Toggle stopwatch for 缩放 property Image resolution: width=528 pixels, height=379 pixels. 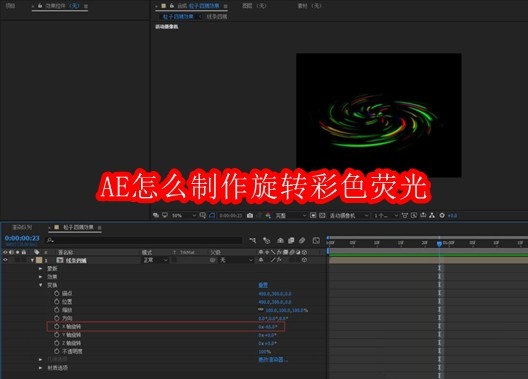[x=57, y=310]
